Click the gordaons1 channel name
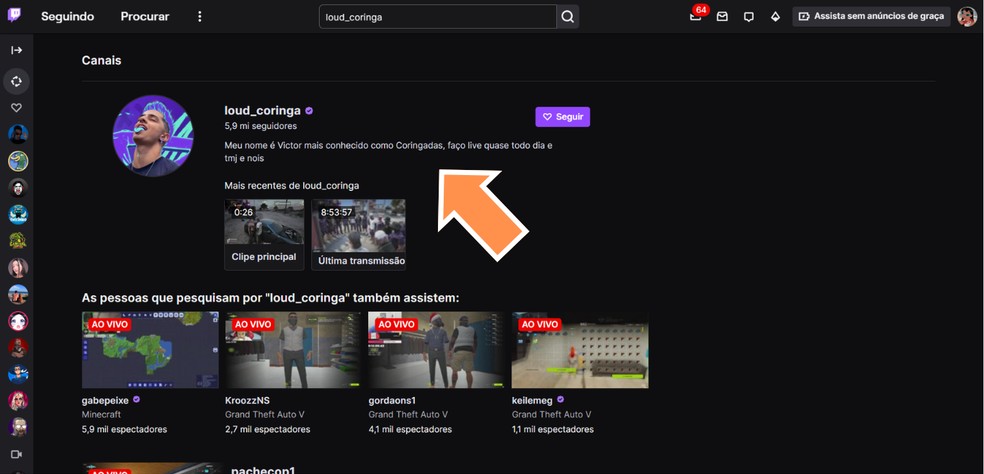The width and height of the screenshot is (984, 474). pyautogui.click(x=392, y=400)
